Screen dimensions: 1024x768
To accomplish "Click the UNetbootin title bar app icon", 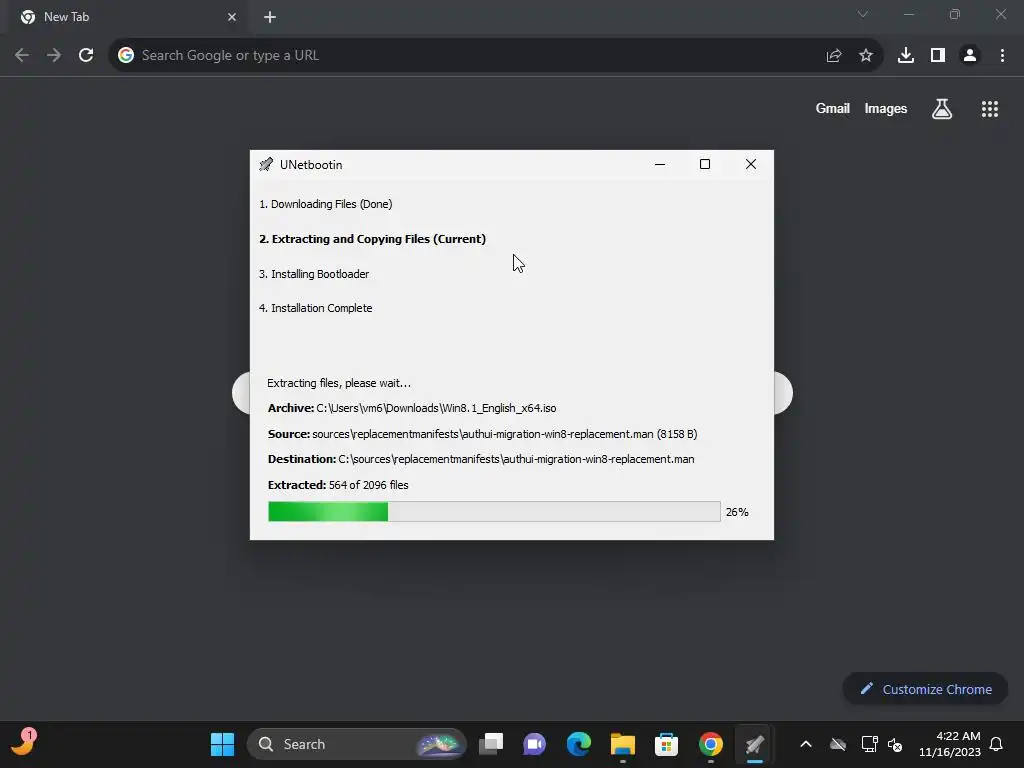I will pyautogui.click(x=266, y=165).
